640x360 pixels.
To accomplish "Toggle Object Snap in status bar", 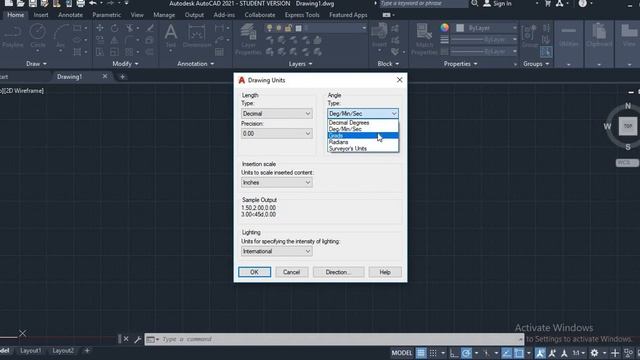I will click(519, 353).
